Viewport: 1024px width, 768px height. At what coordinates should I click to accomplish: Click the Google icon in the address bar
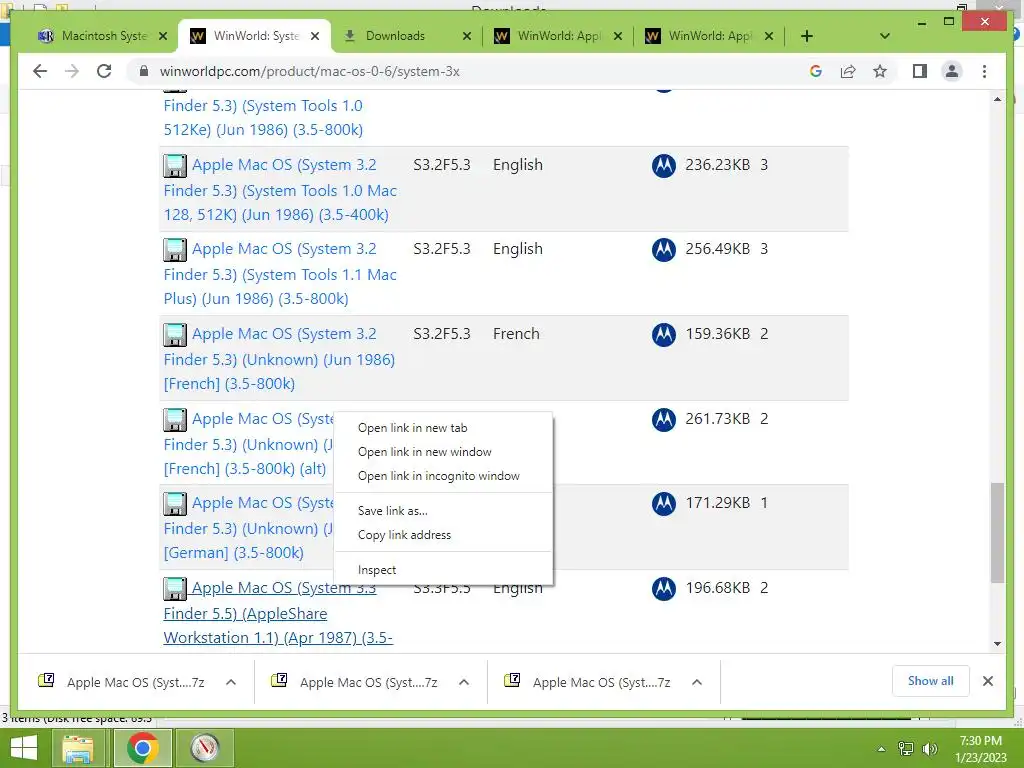[x=816, y=71]
